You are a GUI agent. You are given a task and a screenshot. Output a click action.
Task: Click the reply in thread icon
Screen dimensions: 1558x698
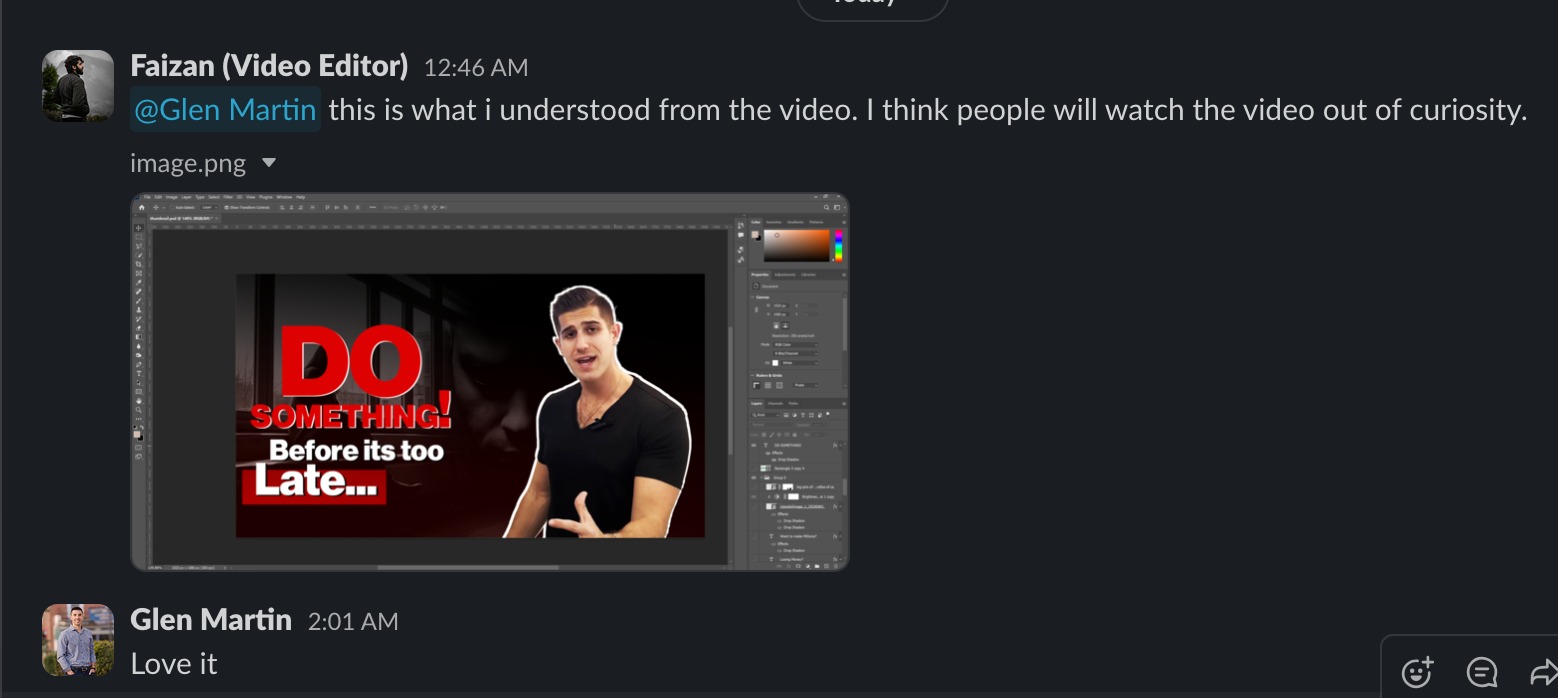coord(1482,672)
